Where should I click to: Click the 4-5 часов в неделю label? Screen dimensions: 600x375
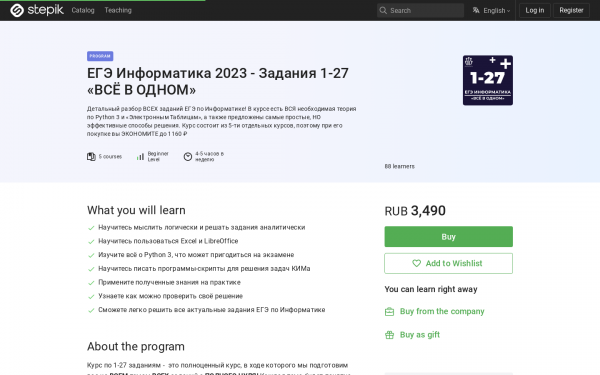pos(209,157)
